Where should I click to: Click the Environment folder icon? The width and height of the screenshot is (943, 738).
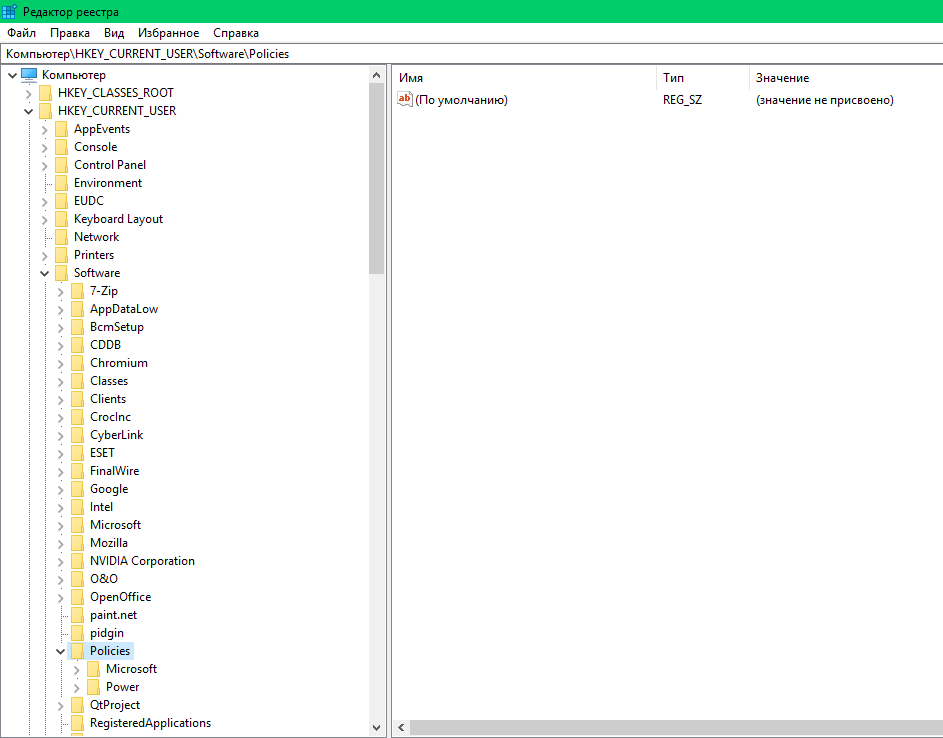[x=61, y=183]
